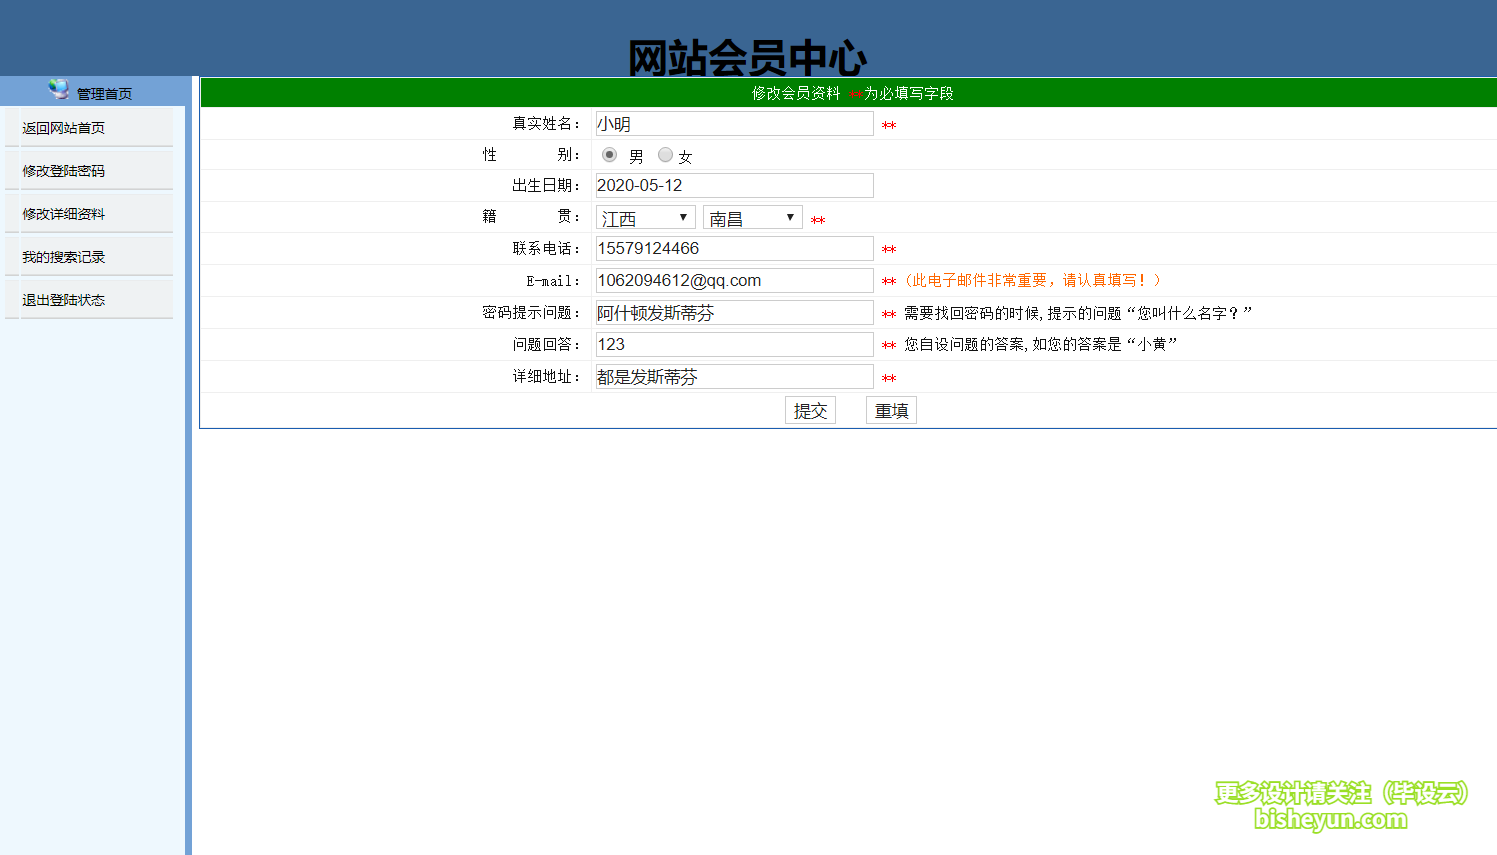
Task: Reset the form with 重填 button
Action: (891, 410)
